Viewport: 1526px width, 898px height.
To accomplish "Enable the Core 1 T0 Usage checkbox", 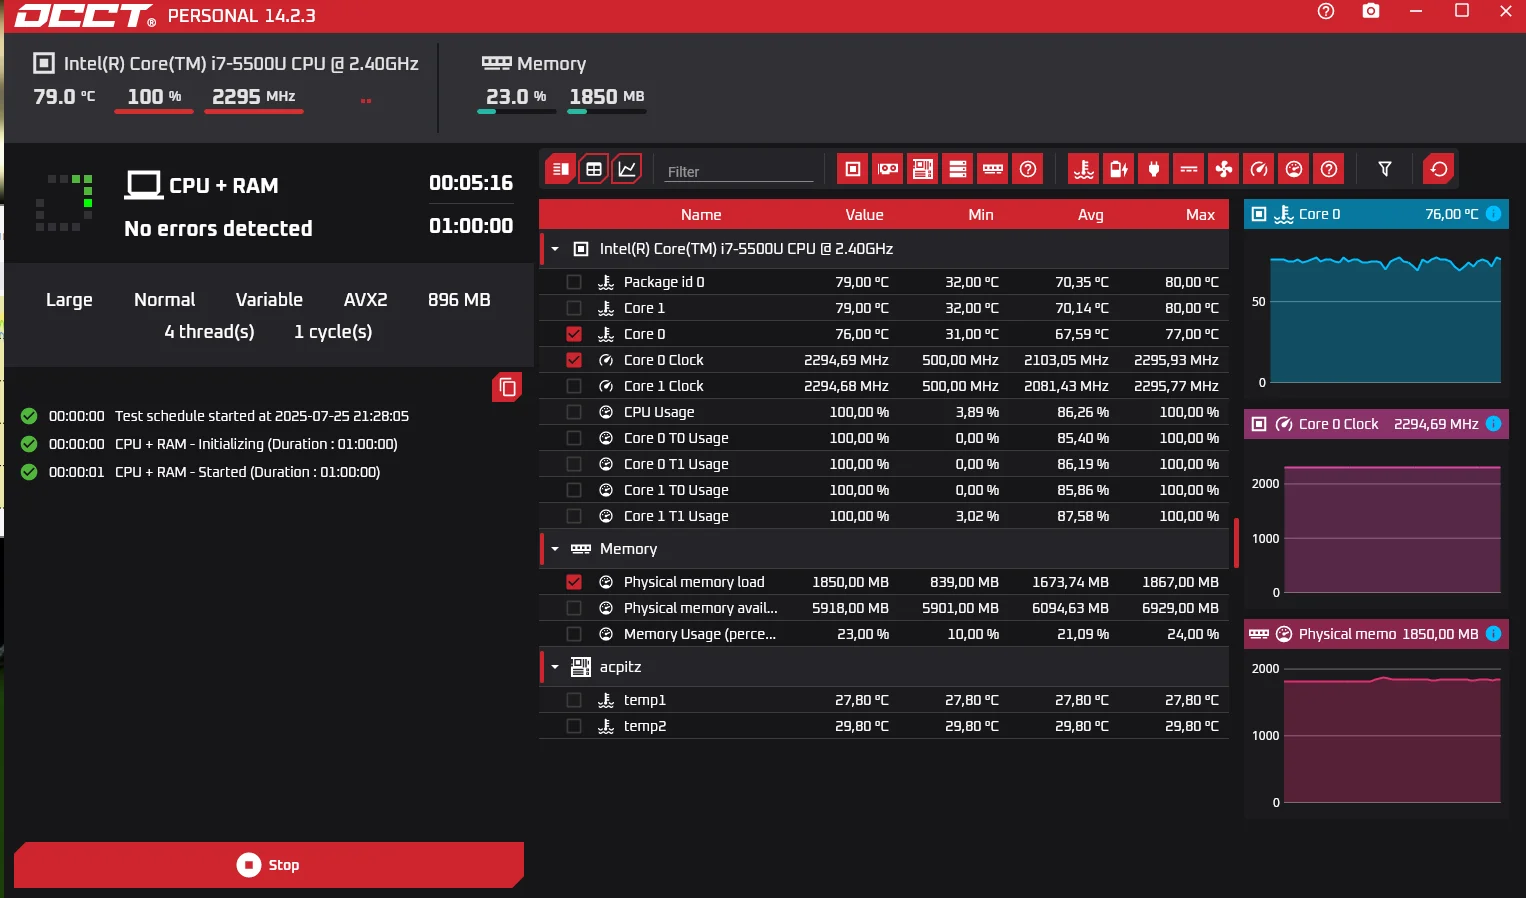I will point(574,490).
